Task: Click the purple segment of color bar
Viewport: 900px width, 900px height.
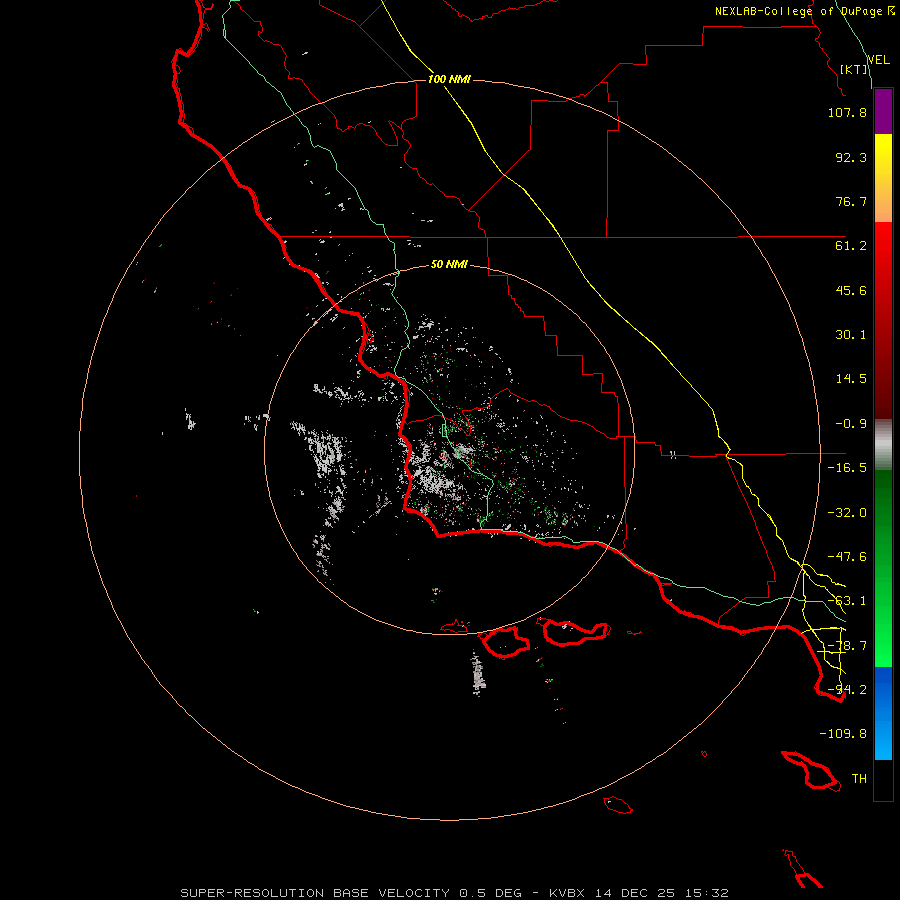Action: pyautogui.click(x=883, y=111)
